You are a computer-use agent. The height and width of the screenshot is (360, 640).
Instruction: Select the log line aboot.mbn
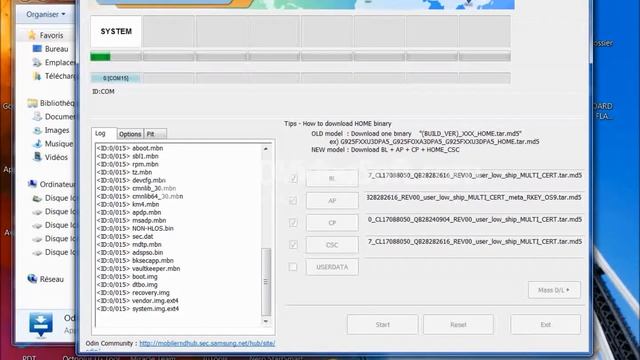[130, 148]
